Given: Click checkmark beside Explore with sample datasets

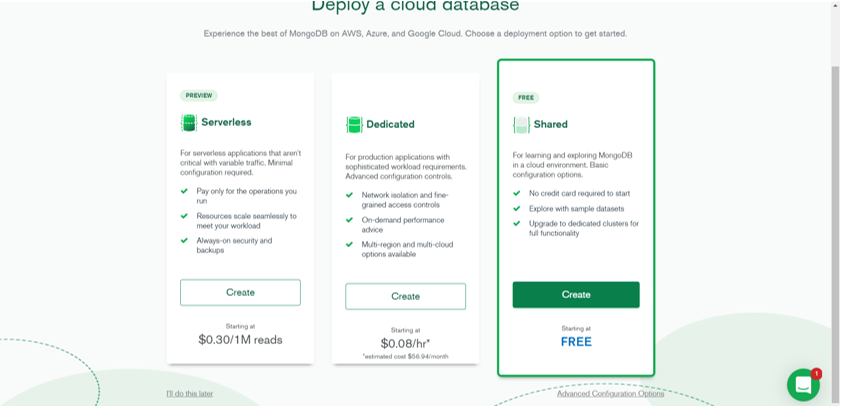Looking at the screenshot, I should point(517,208).
